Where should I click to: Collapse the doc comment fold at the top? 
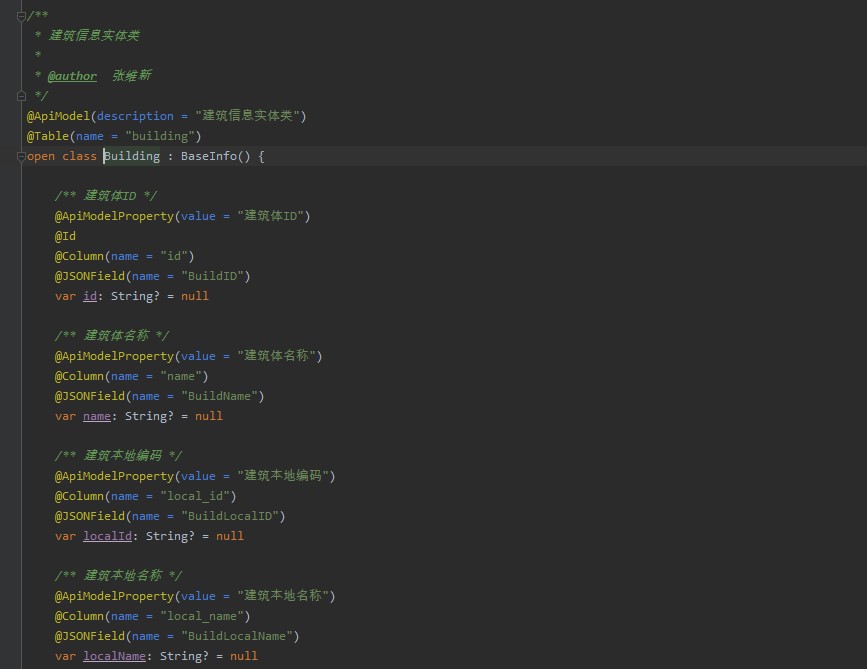21,15
